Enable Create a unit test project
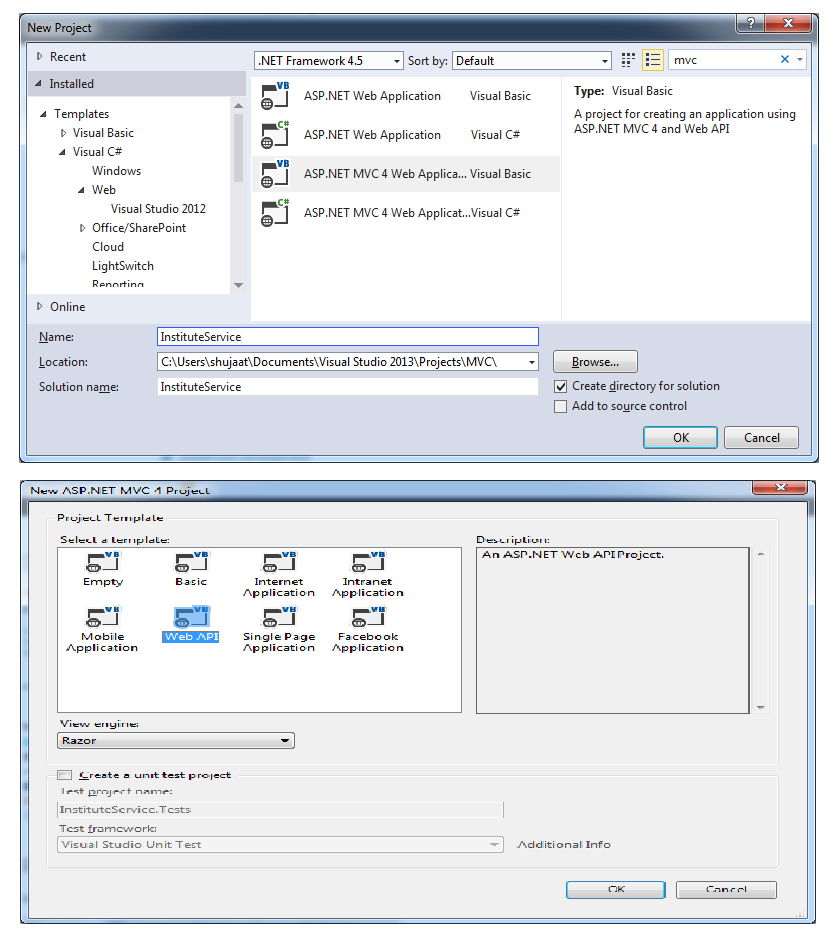Viewport: 837px width, 941px height. (65, 775)
